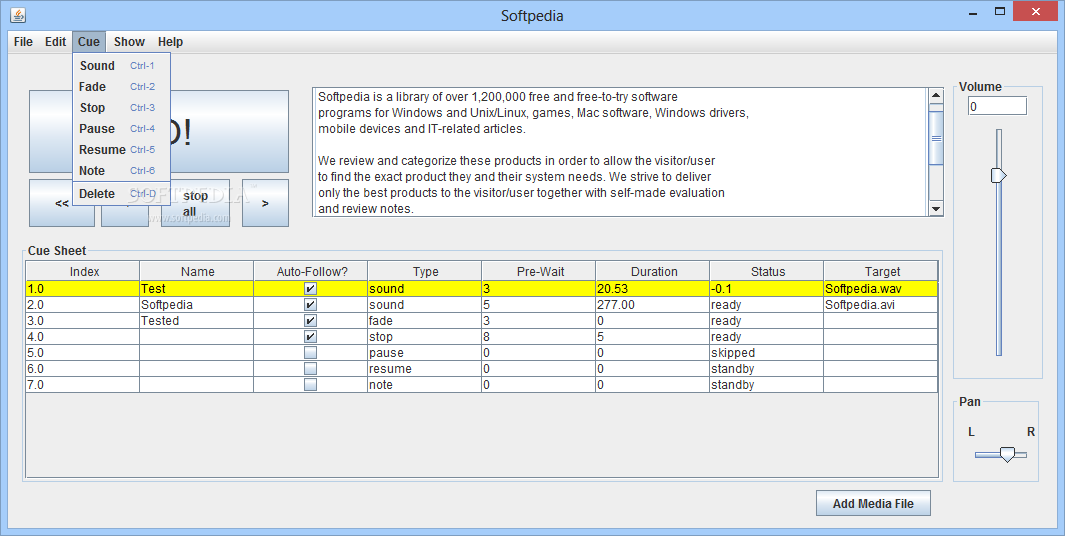The height and width of the screenshot is (536, 1065).
Task: Click the notes scrollbar down arrow
Action: pyautogui.click(x=936, y=209)
